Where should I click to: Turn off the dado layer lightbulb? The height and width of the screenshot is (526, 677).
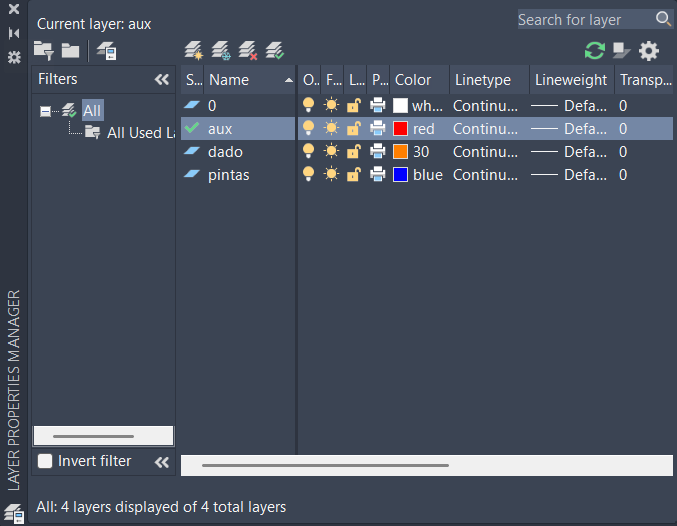click(x=309, y=151)
